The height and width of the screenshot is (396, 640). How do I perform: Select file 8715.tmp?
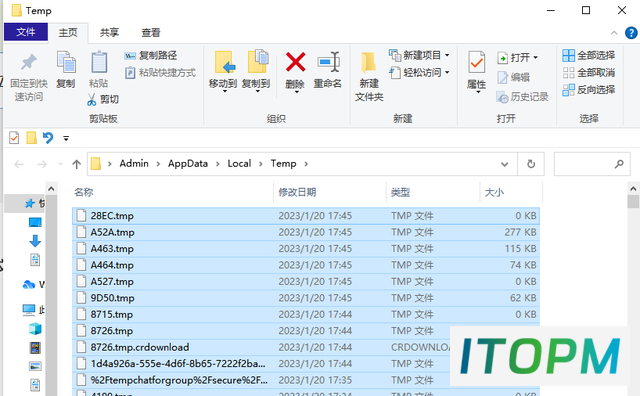pos(306,314)
